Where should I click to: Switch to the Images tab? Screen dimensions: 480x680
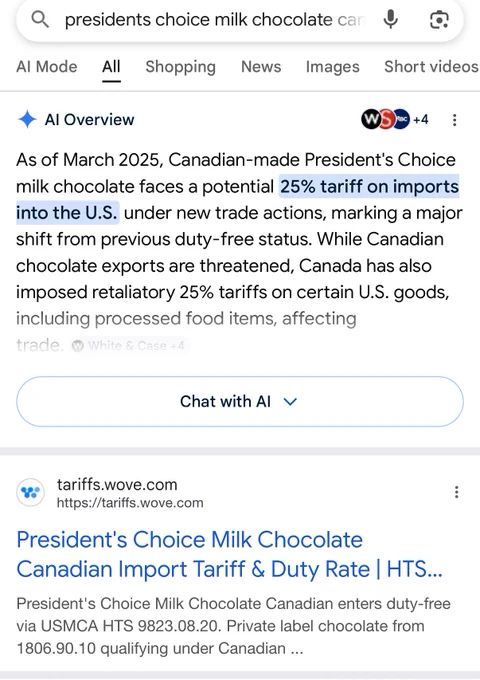coord(333,67)
